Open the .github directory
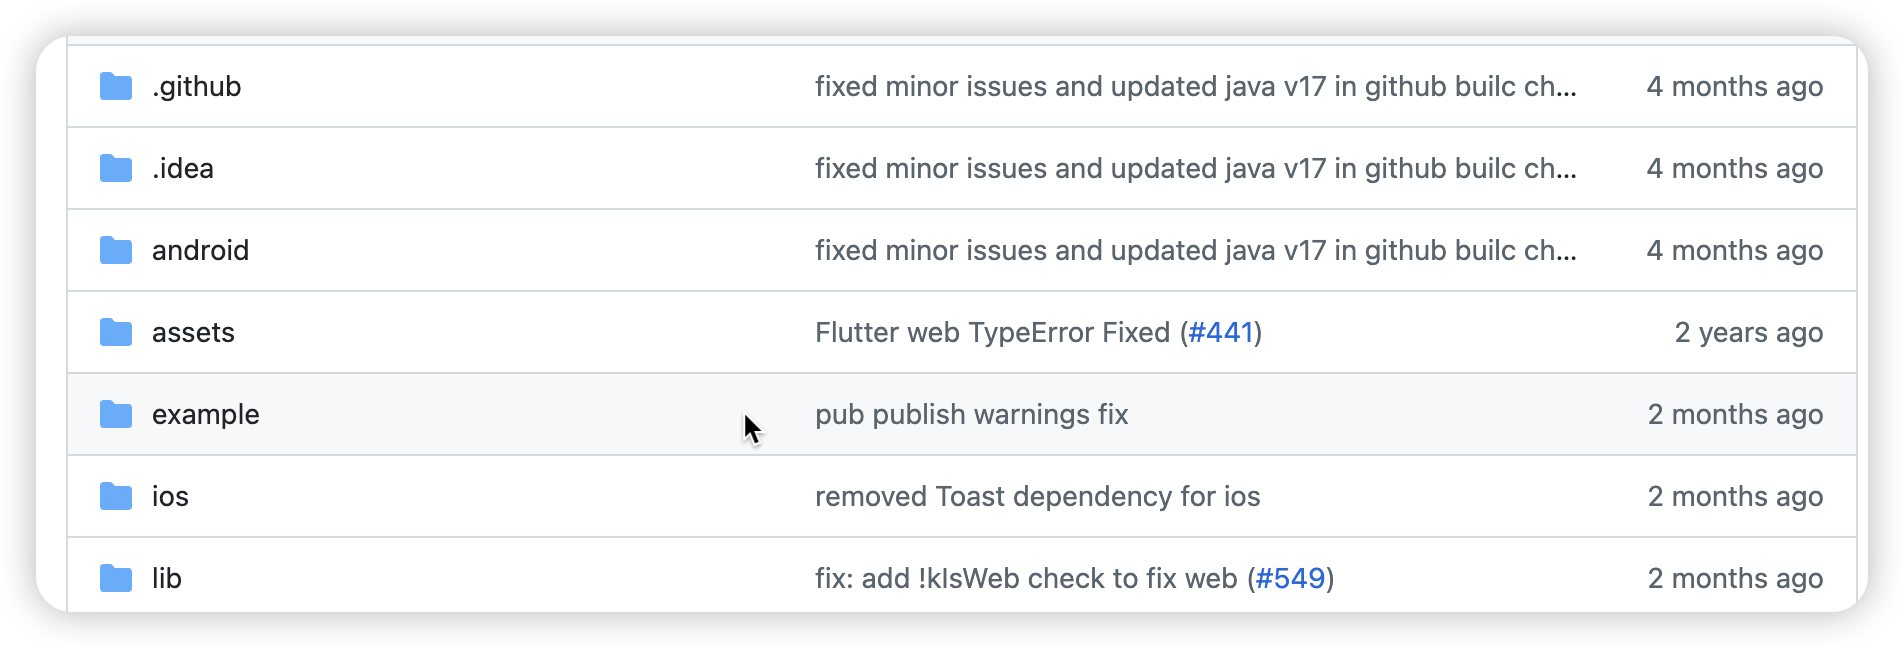The image size is (1904, 648). (x=196, y=86)
